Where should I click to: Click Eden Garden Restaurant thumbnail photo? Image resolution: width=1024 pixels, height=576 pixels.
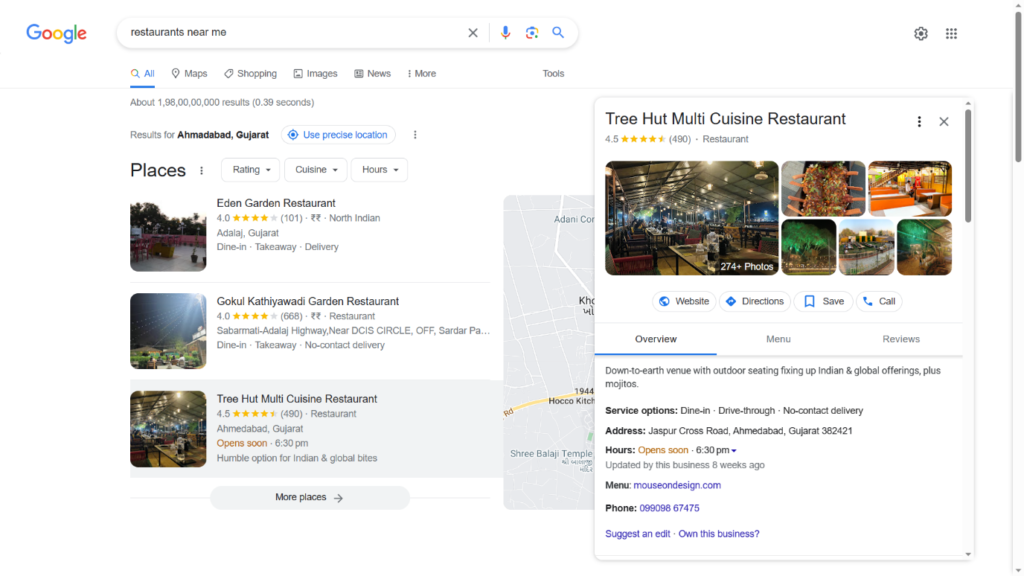[168, 234]
